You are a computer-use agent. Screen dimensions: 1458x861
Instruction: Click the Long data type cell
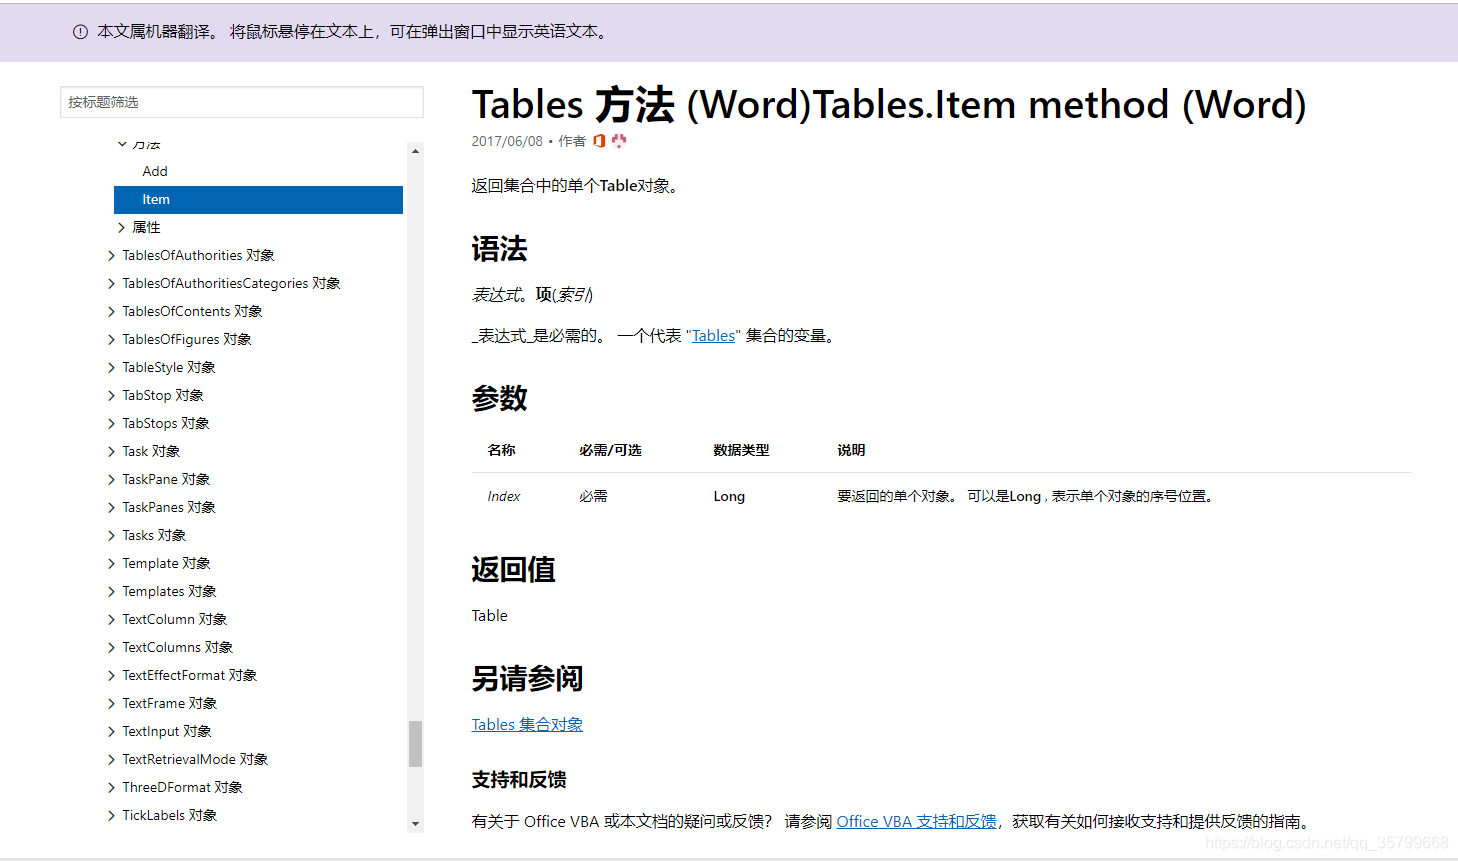pyautogui.click(x=729, y=496)
